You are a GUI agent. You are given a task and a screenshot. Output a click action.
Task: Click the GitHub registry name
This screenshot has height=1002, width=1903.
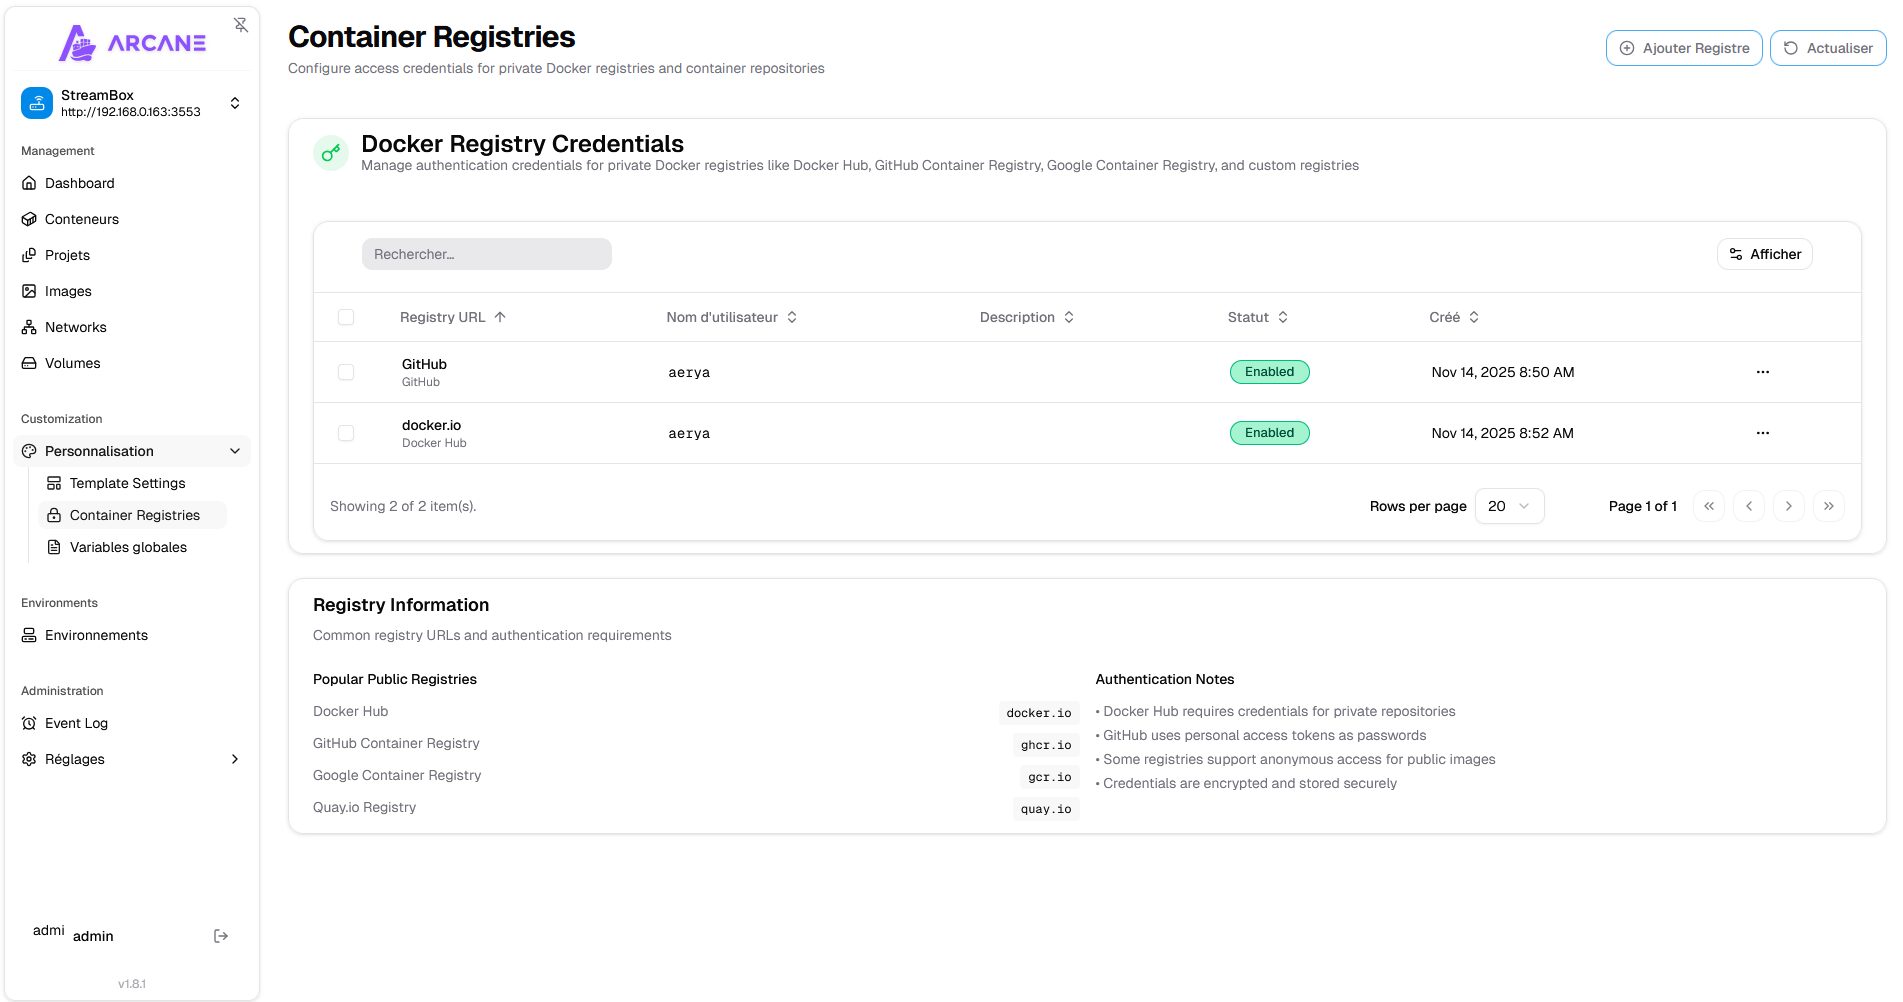click(424, 364)
